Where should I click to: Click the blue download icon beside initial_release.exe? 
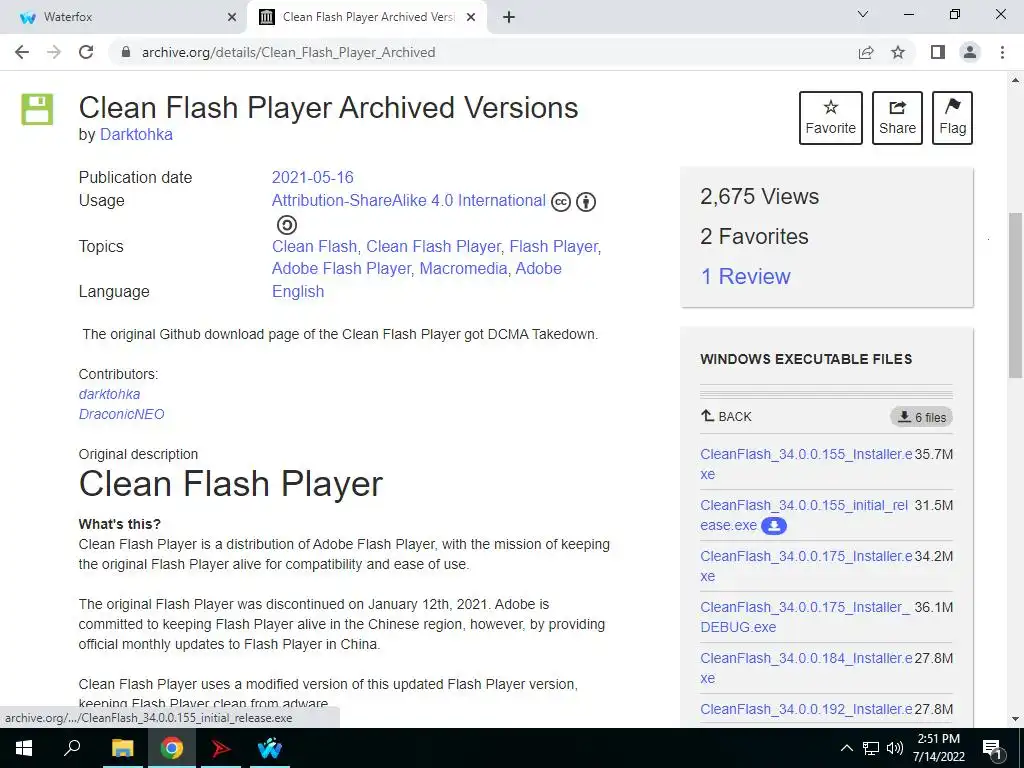point(774,526)
